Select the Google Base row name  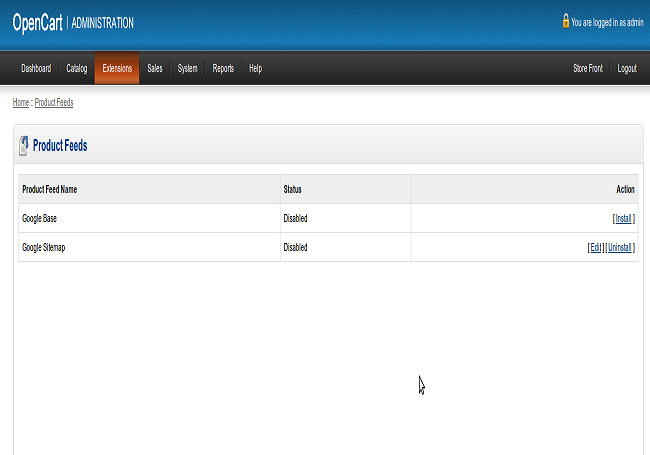(x=39, y=218)
